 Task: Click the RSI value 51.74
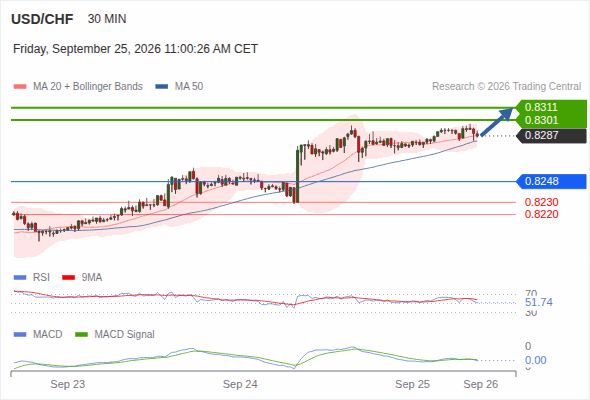(x=539, y=303)
